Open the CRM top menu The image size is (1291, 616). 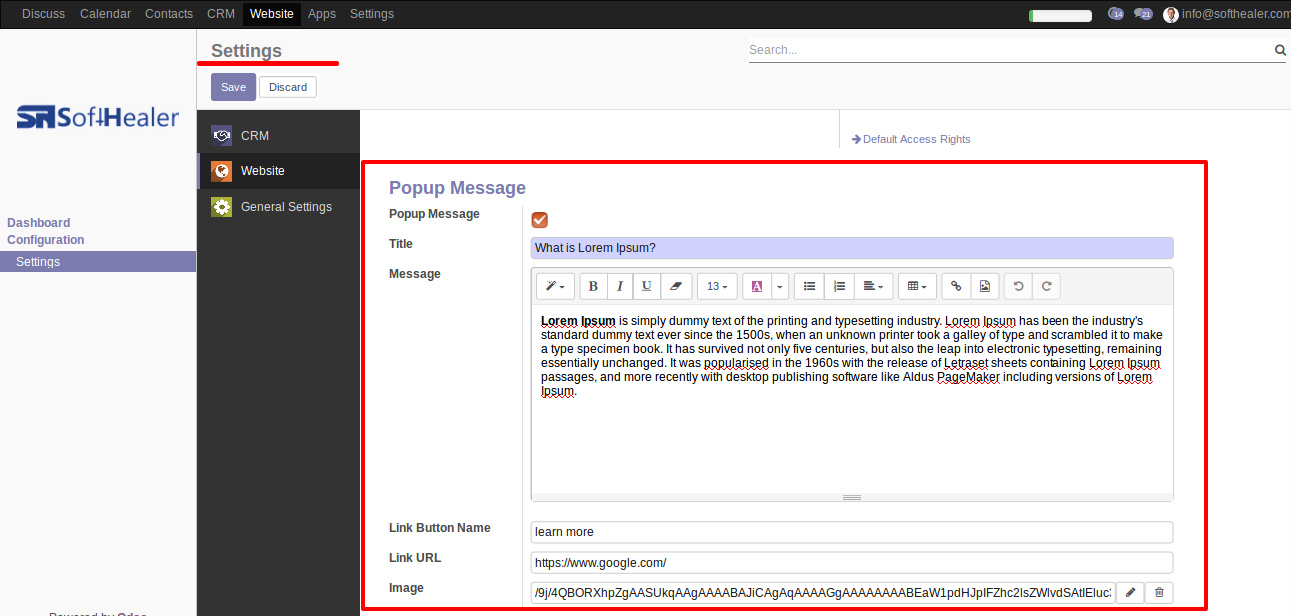(x=221, y=14)
